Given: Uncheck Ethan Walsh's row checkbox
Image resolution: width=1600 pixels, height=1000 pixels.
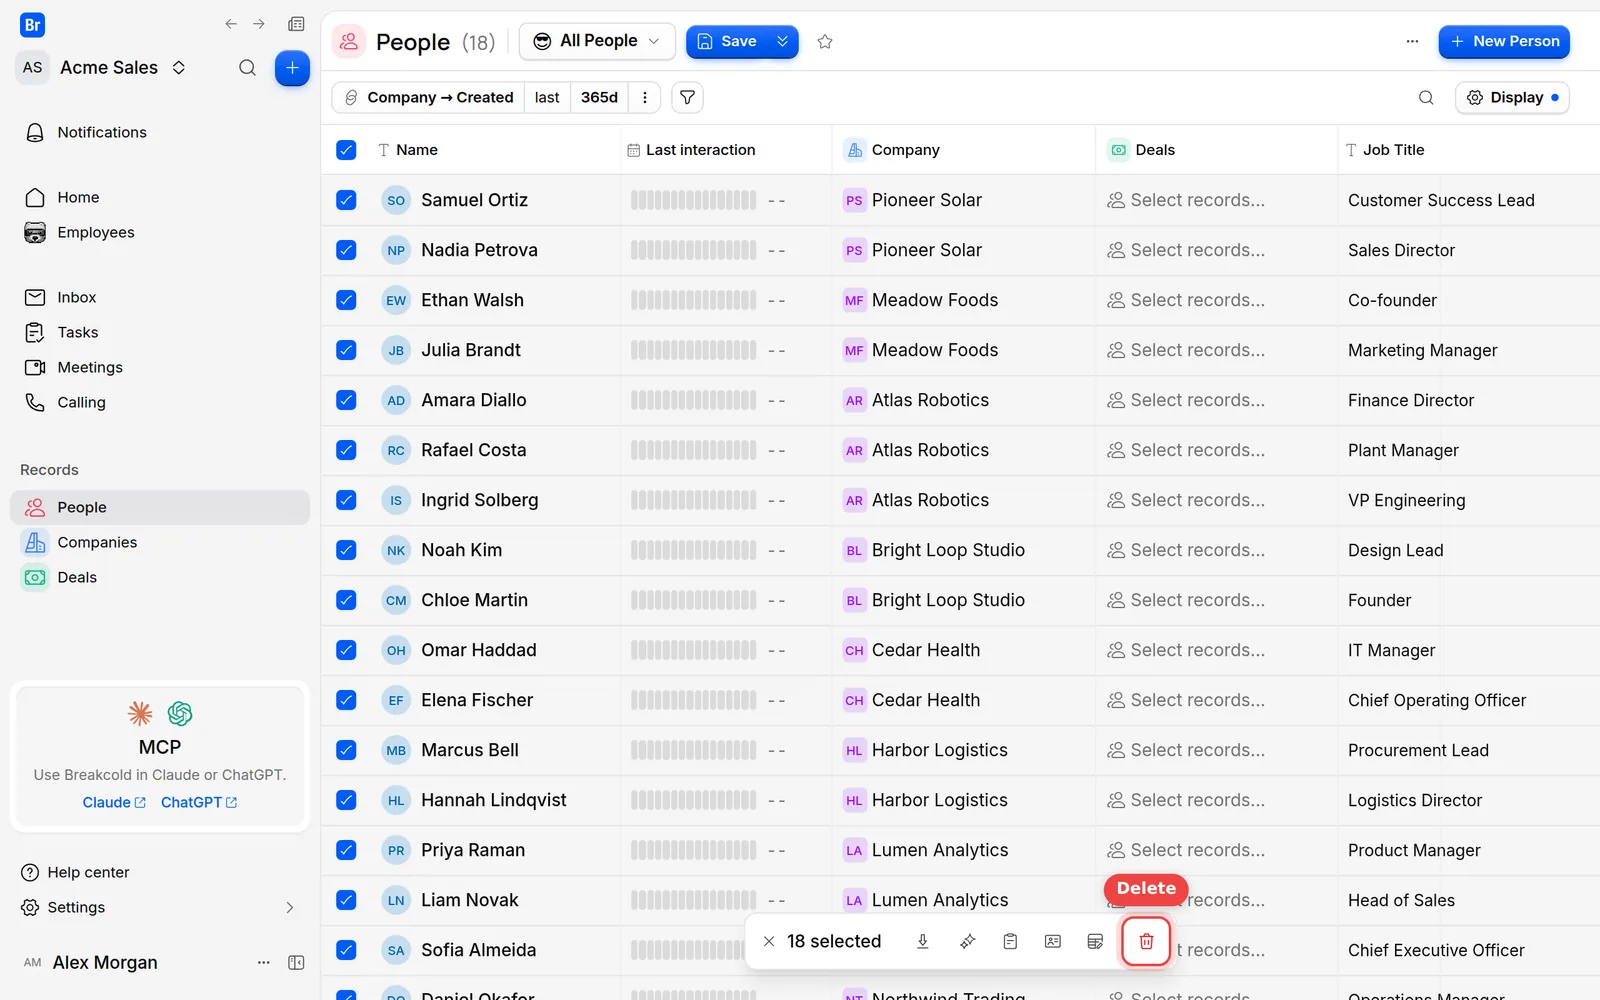Looking at the screenshot, I should 346,300.
